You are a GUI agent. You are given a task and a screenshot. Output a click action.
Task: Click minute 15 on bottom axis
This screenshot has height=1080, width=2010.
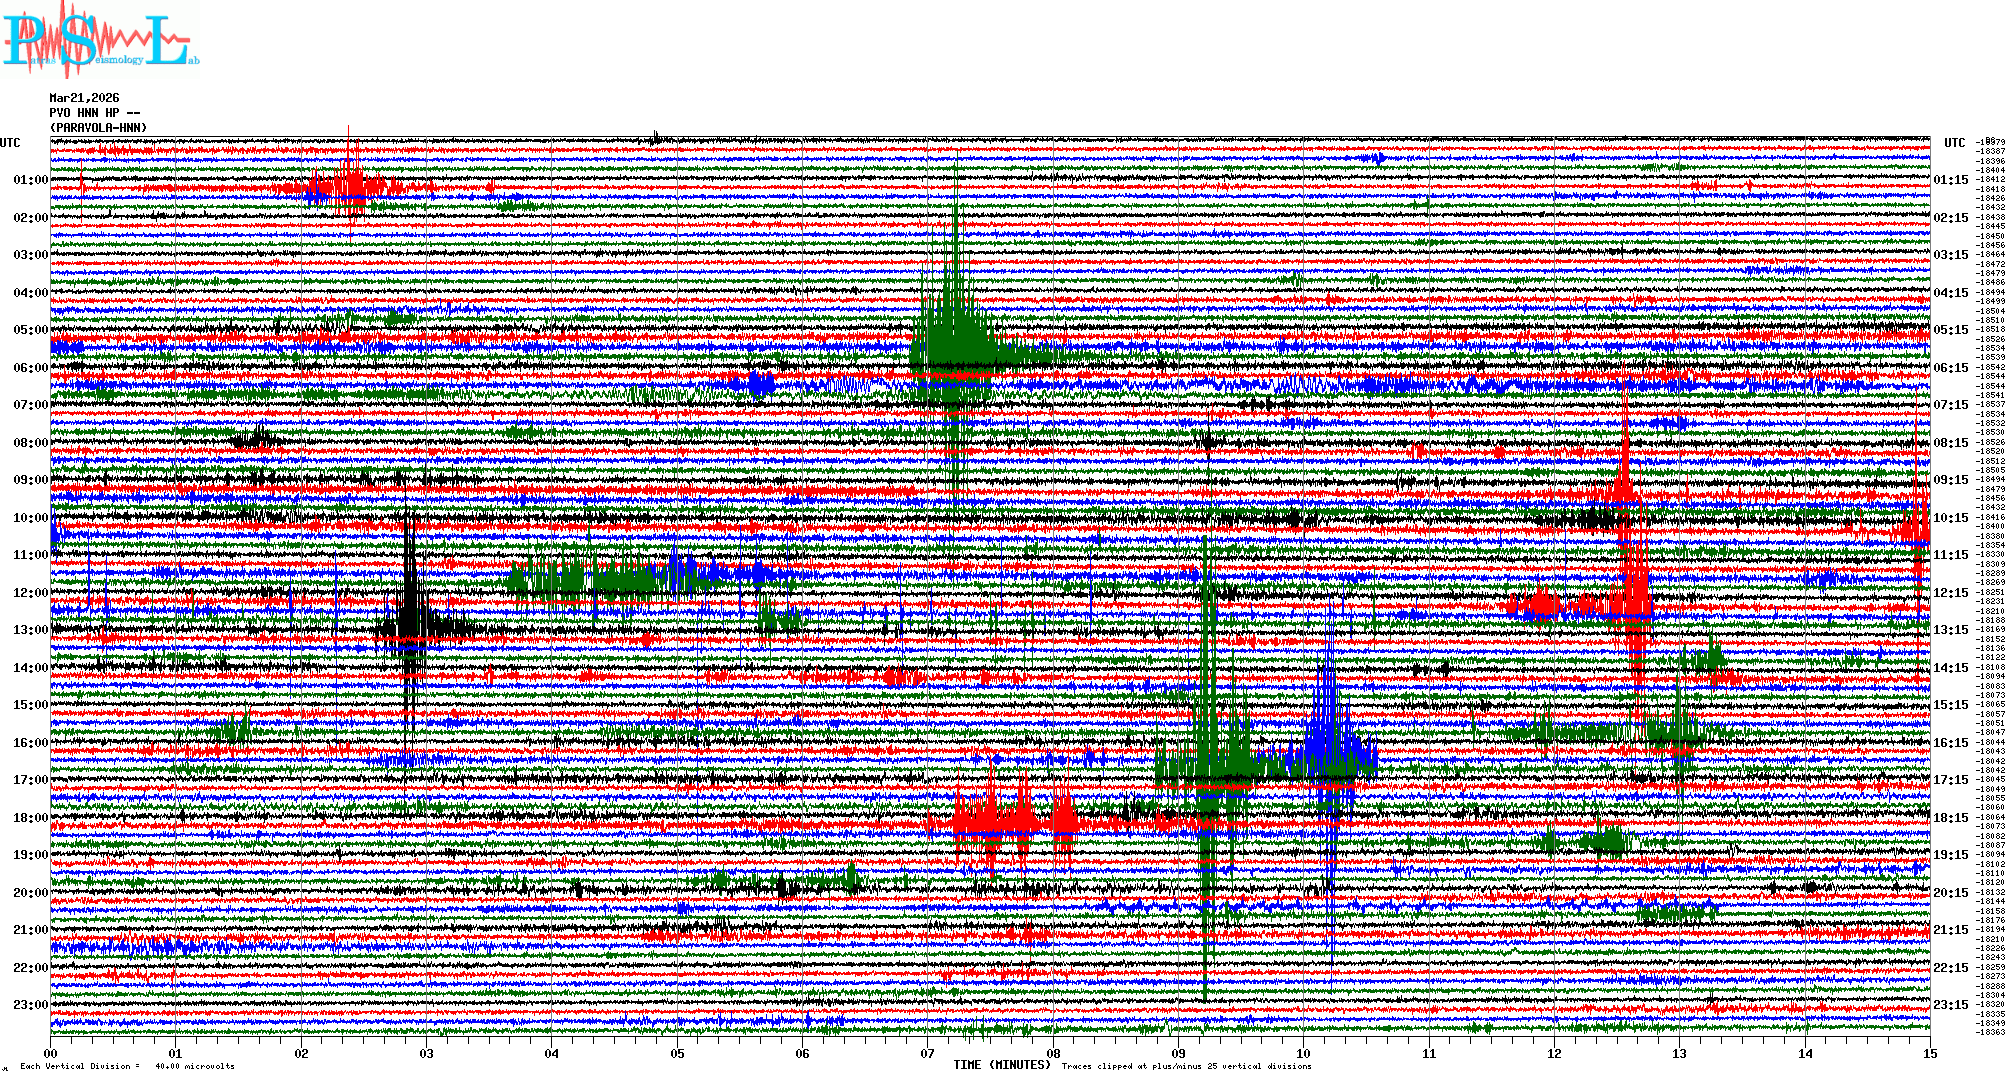(x=1929, y=1053)
